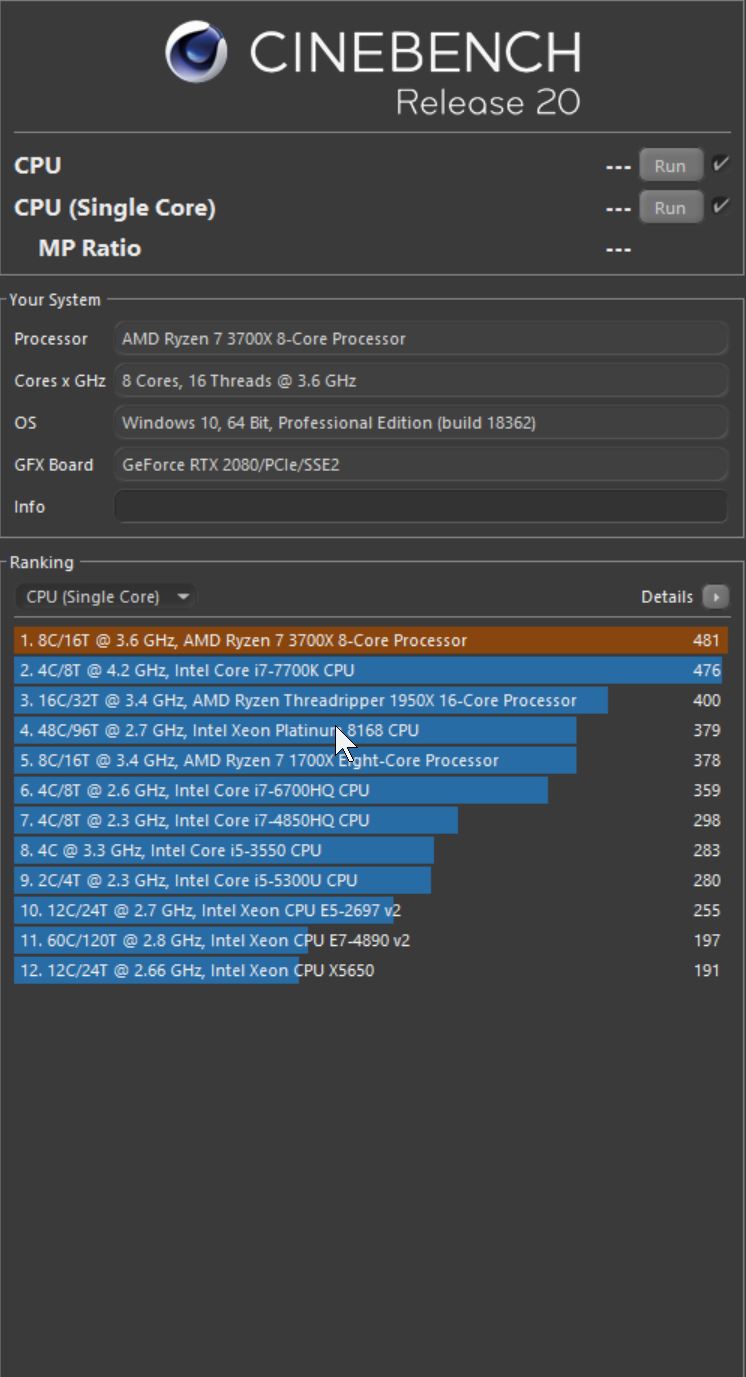The height and width of the screenshot is (1377, 746).
Task: Click the Processor field AMD Ryzen 7 3700X
Action: 421,338
